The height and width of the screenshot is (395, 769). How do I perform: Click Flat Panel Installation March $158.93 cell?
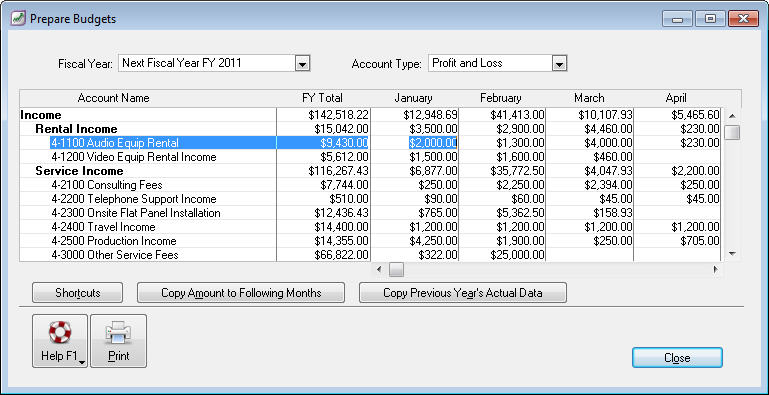coord(590,213)
